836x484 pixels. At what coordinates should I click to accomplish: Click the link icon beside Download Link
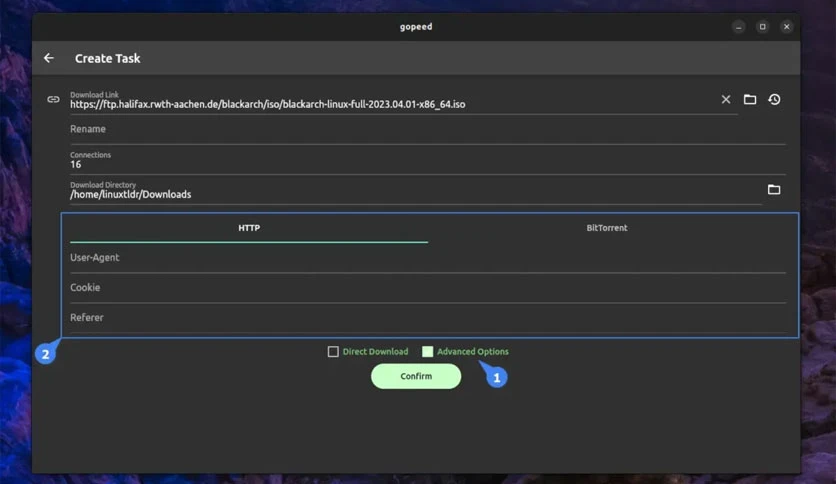(53, 99)
